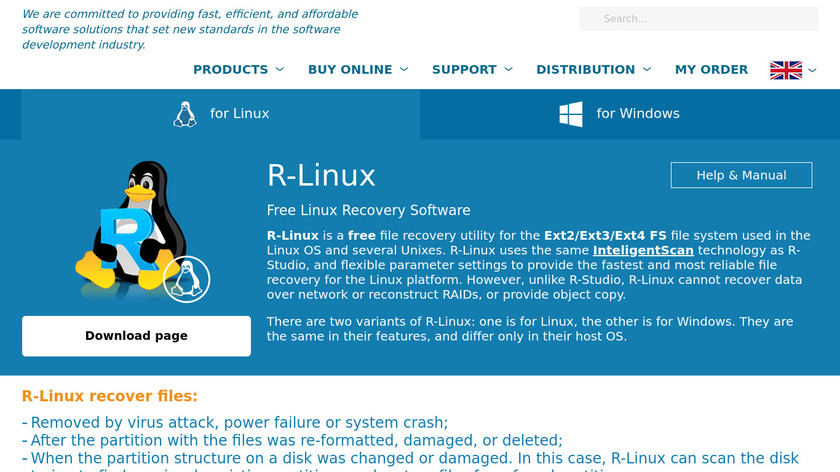Click 'Free Linux Recovery Software' subtitle

(369, 210)
